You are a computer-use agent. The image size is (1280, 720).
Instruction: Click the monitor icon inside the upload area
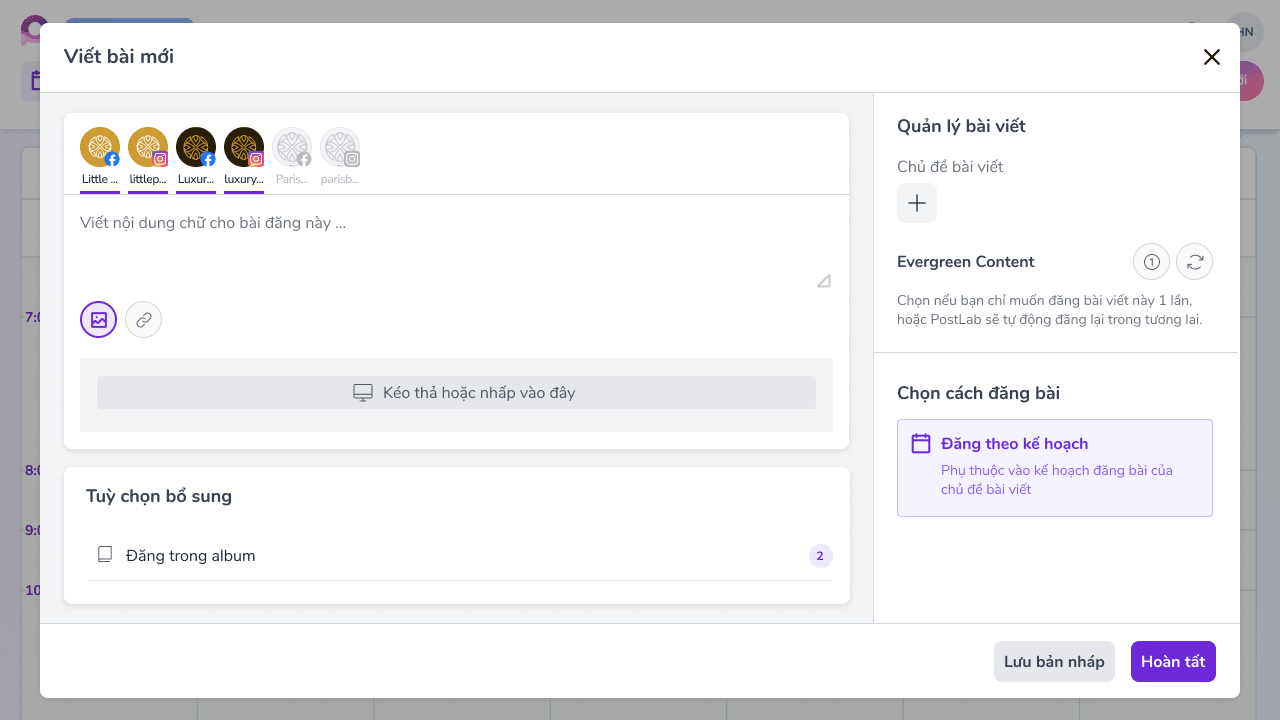coord(362,392)
